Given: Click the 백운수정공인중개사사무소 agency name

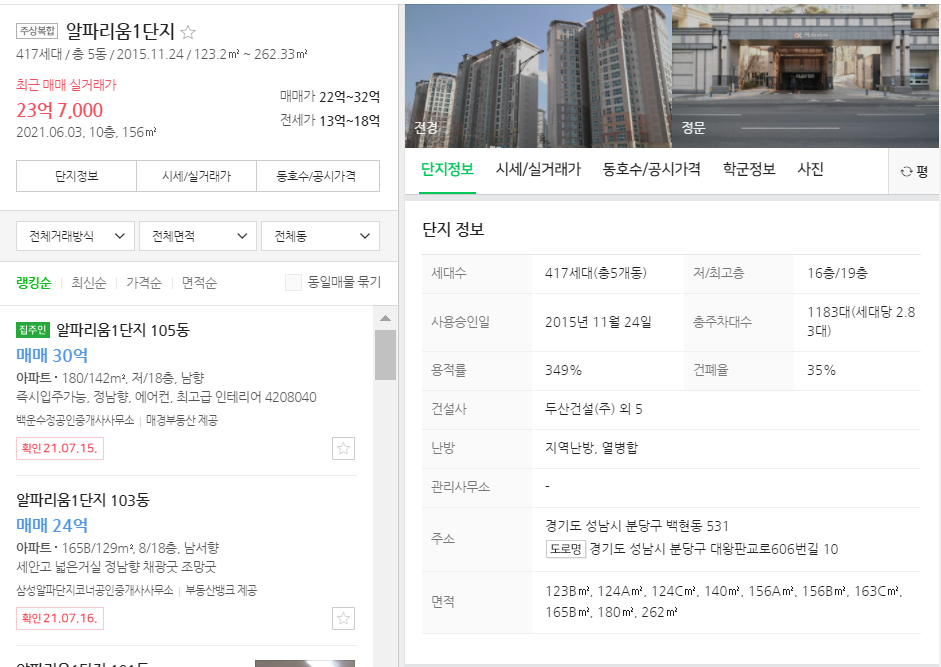Looking at the screenshot, I should pyautogui.click(x=75, y=420).
